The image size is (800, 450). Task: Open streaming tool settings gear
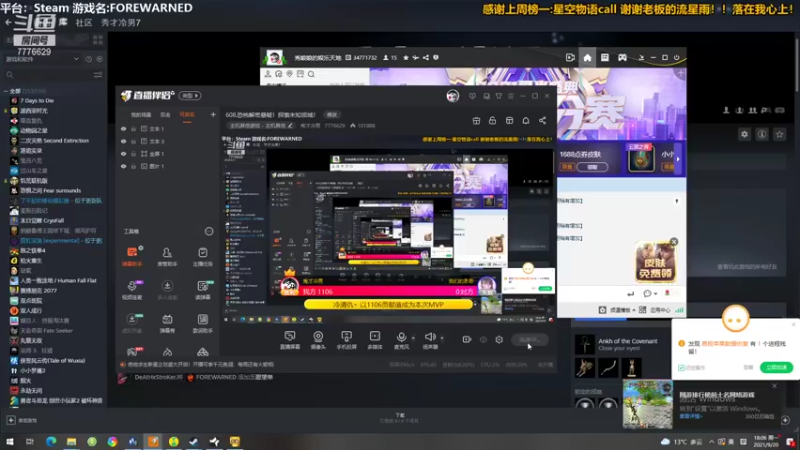[x=499, y=339]
